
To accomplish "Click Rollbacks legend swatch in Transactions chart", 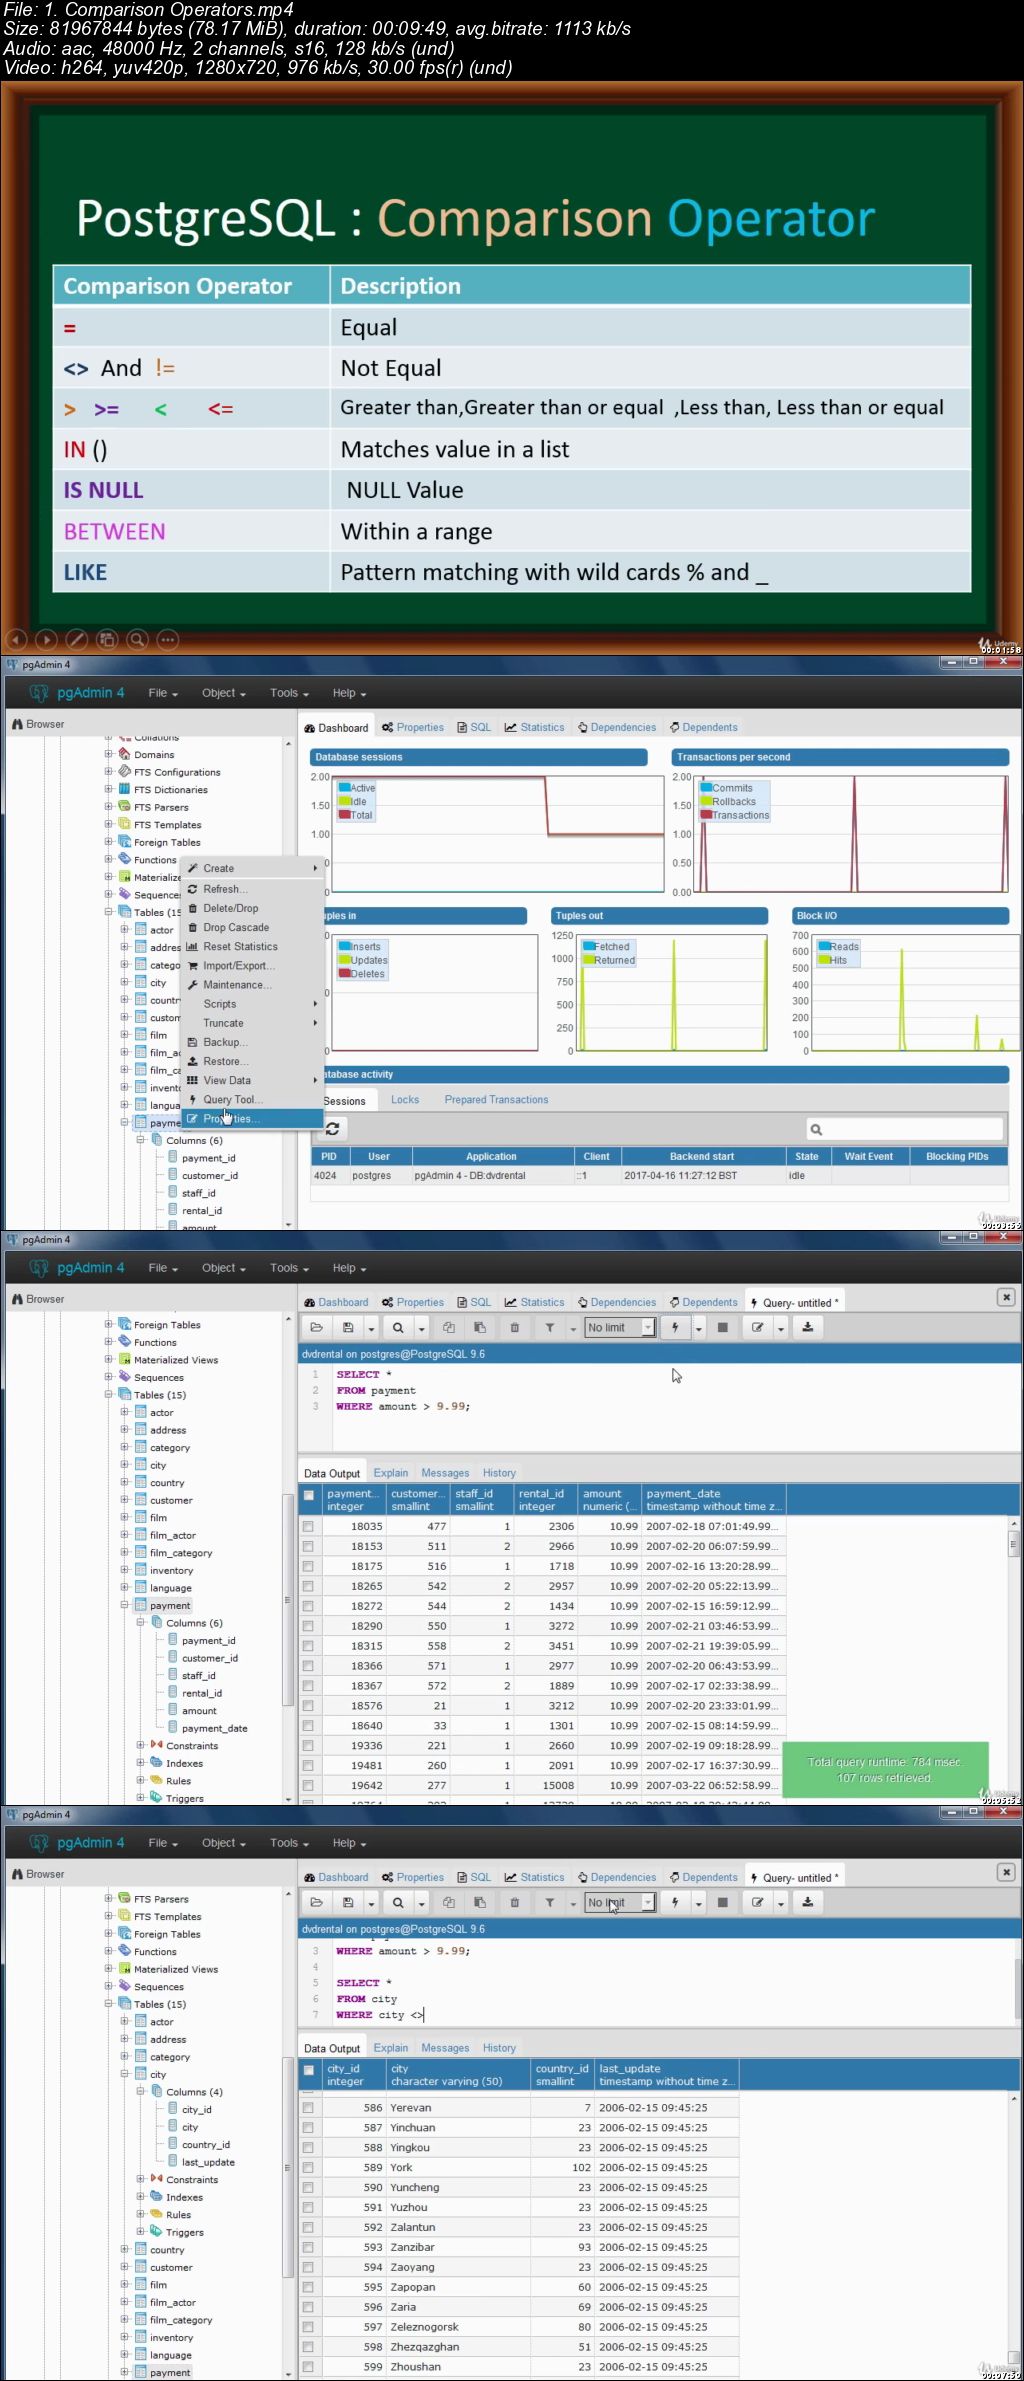I will click(x=706, y=801).
